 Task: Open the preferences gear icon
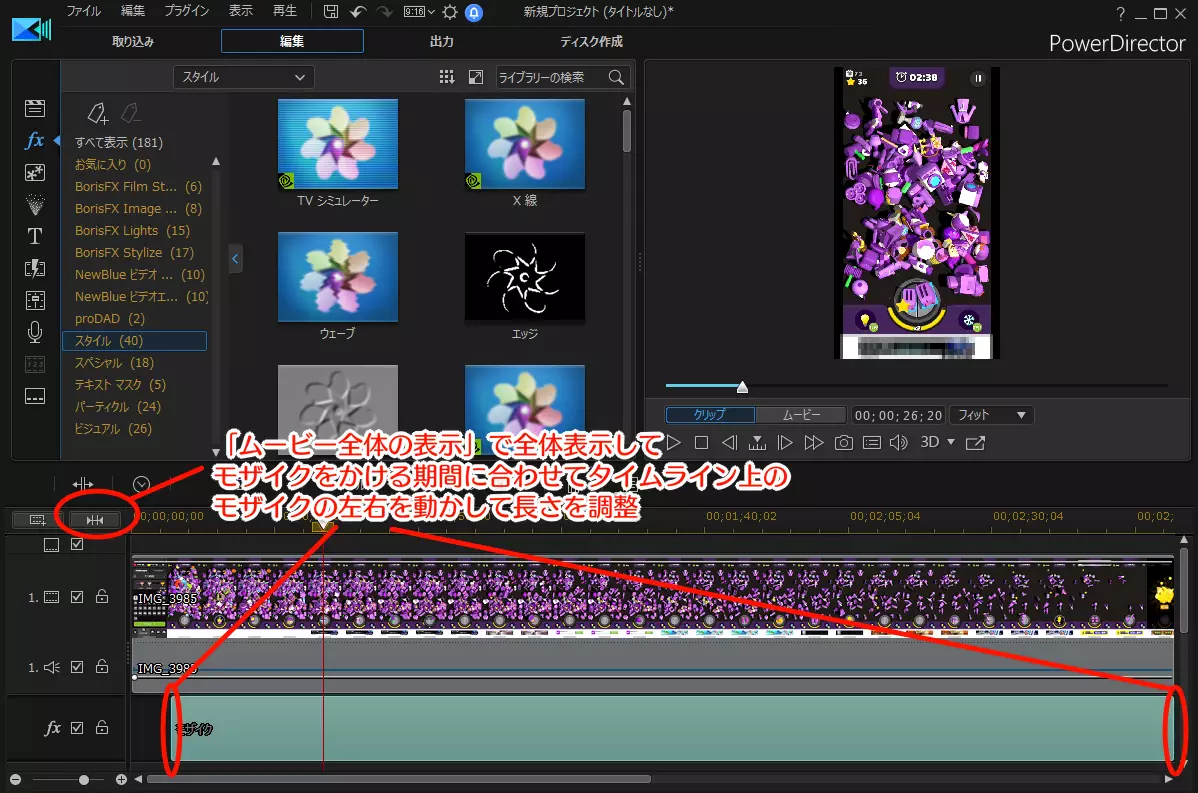coord(450,12)
